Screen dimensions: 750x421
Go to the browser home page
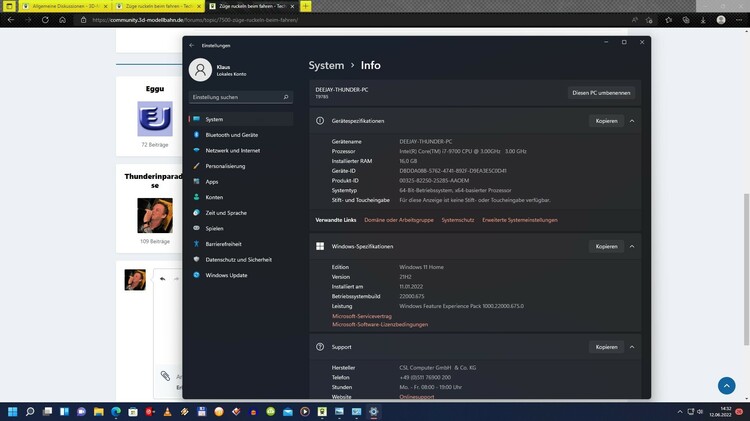62,20
